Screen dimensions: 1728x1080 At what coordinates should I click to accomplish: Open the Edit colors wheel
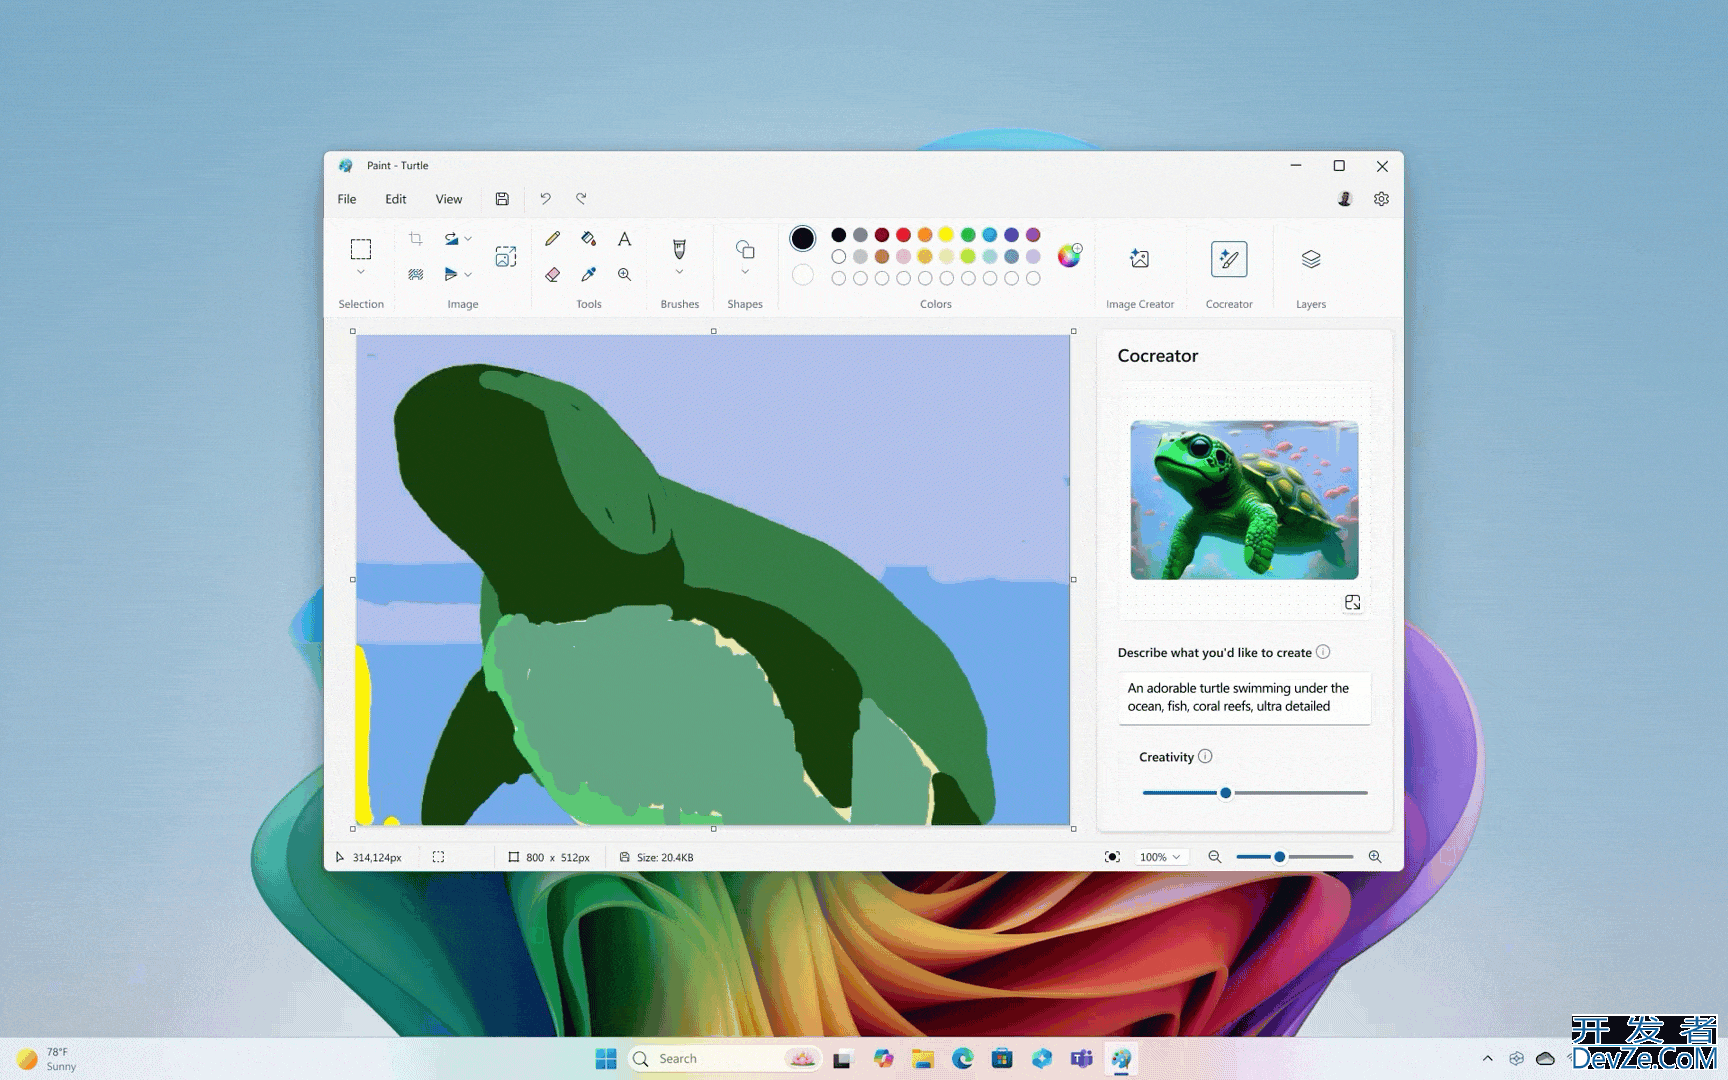[x=1069, y=256]
